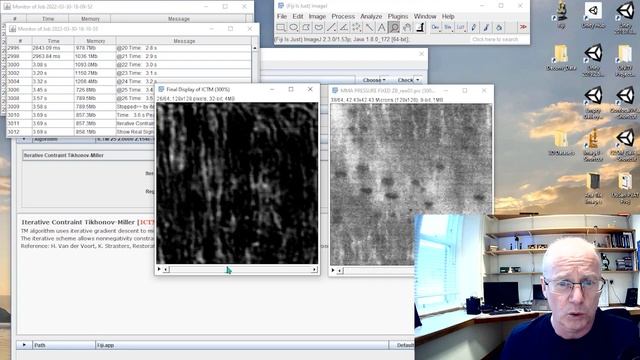Select the Straight Line tool
Viewport: 640px width, 360px height.
[x=331, y=27]
